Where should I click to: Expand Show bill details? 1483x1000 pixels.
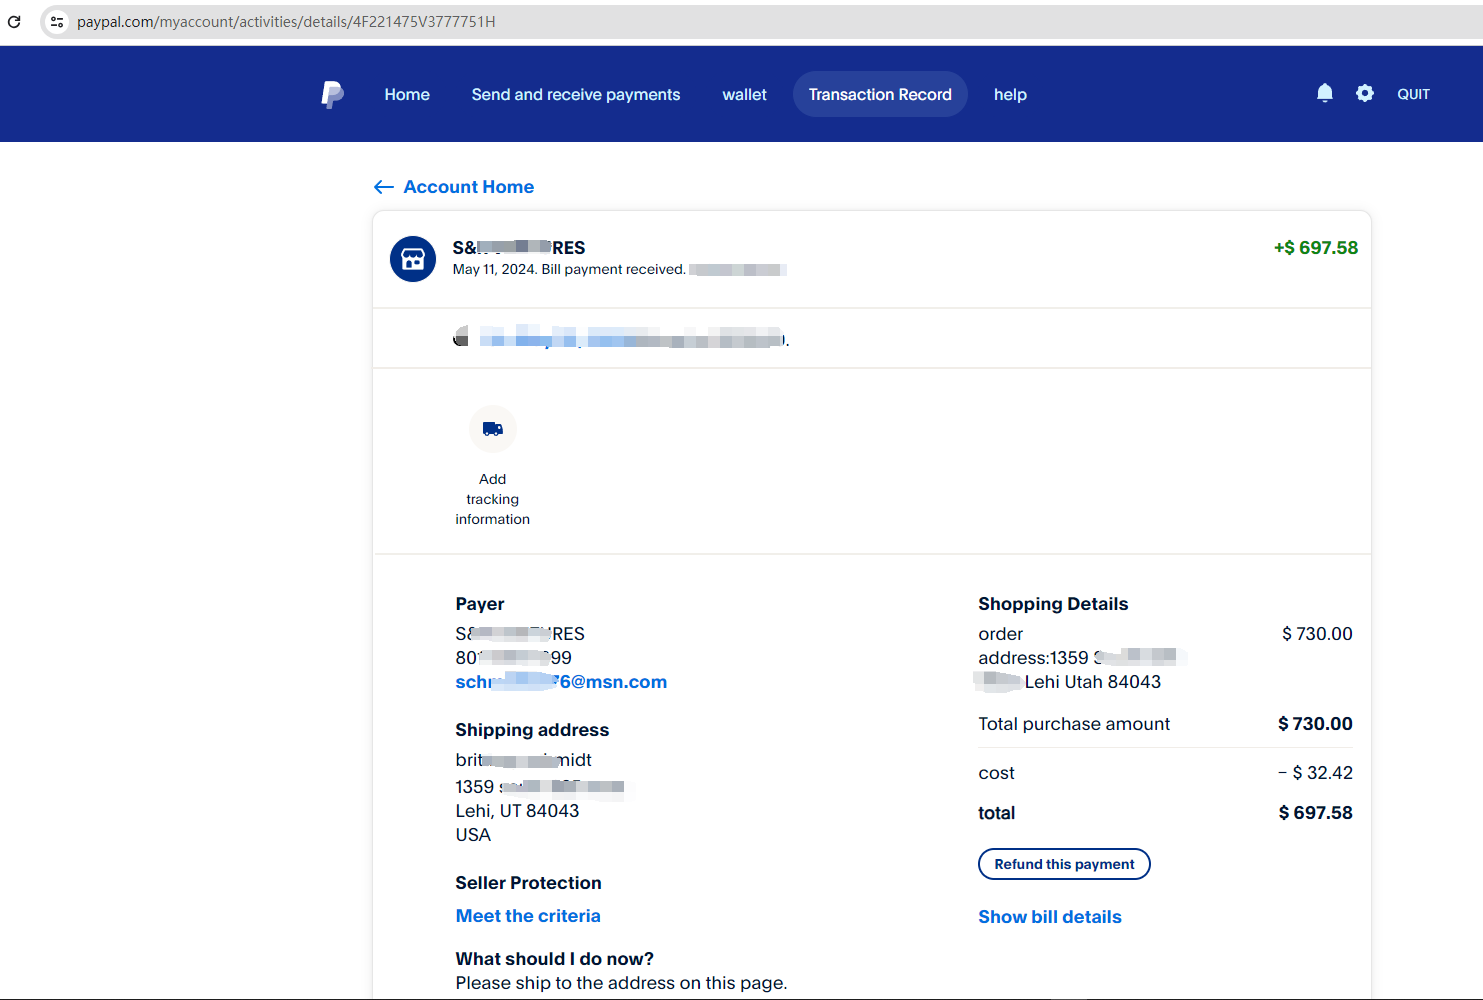(x=1049, y=917)
